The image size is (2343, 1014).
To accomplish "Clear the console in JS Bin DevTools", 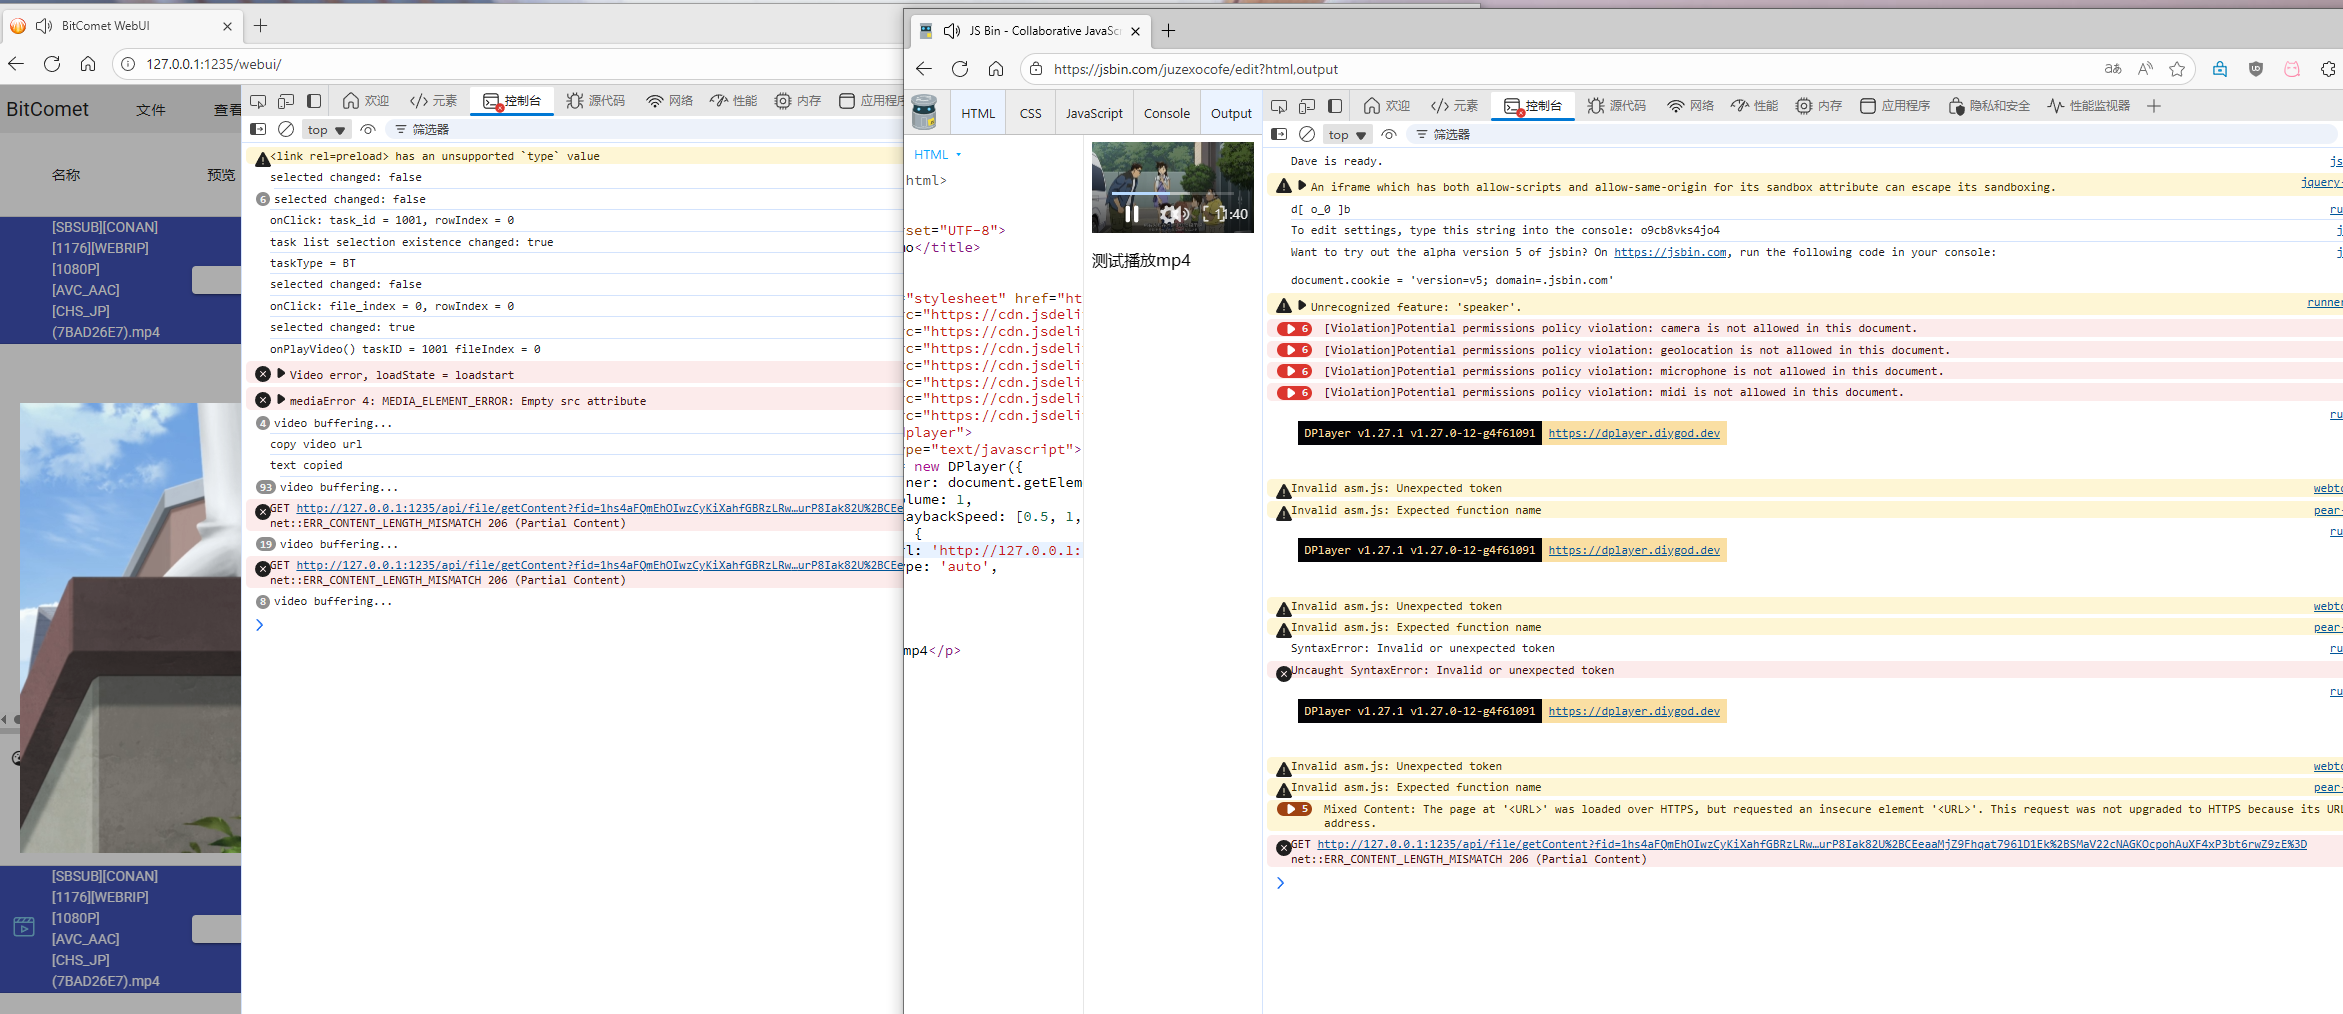I will click(1306, 134).
